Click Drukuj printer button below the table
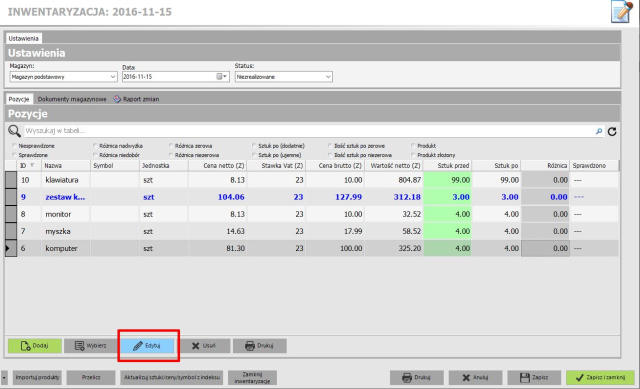This screenshot has height=389, width=640. [260, 346]
